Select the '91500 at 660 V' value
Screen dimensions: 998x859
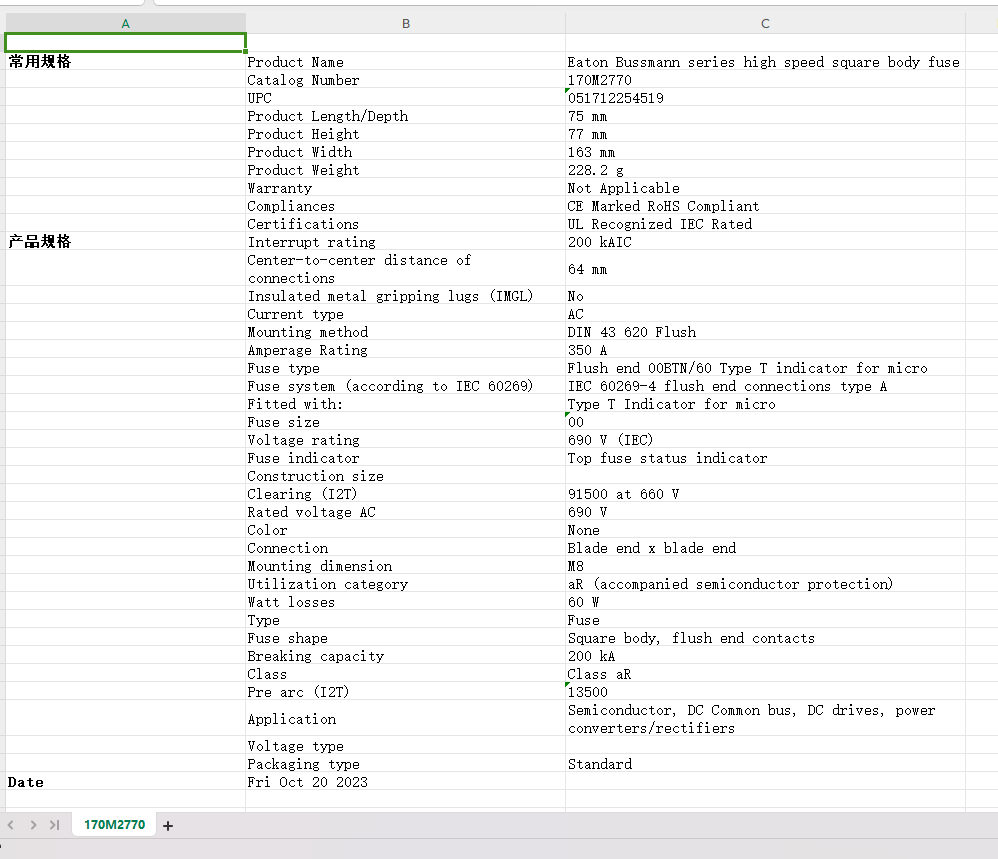point(765,494)
